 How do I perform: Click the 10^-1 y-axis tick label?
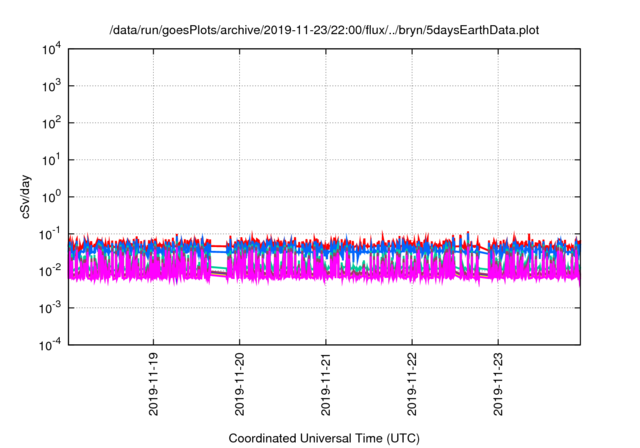pos(51,235)
